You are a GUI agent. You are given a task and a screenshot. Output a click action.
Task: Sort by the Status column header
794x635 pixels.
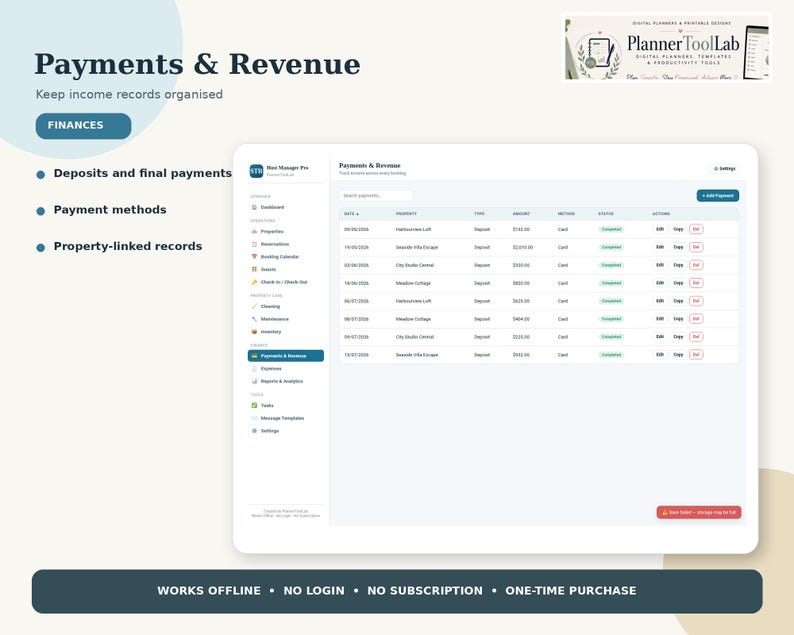[x=606, y=214]
